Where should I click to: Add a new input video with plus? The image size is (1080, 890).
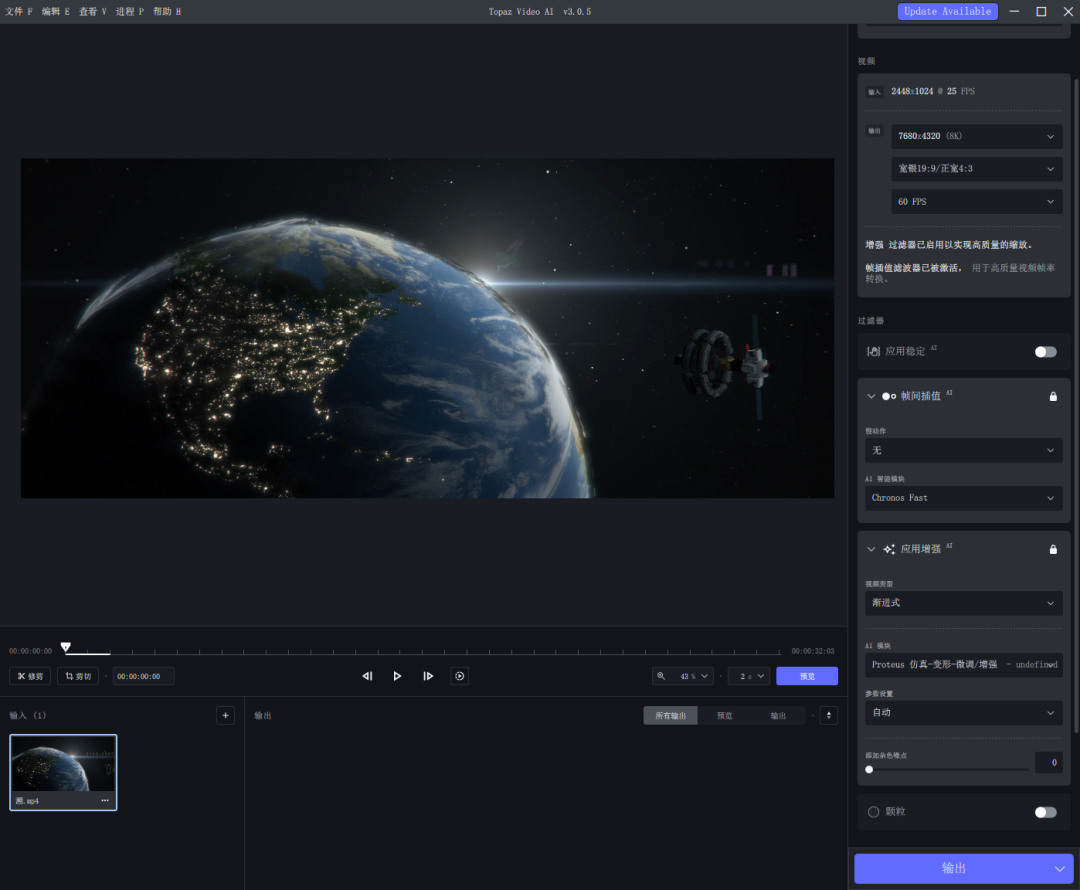(x=225, y=715)
